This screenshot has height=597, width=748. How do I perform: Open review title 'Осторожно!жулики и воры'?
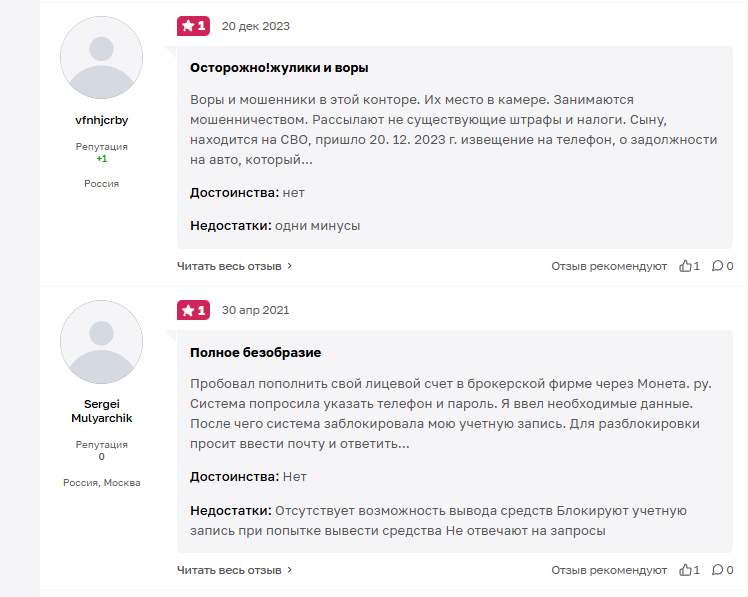click(x=279, y=68)
